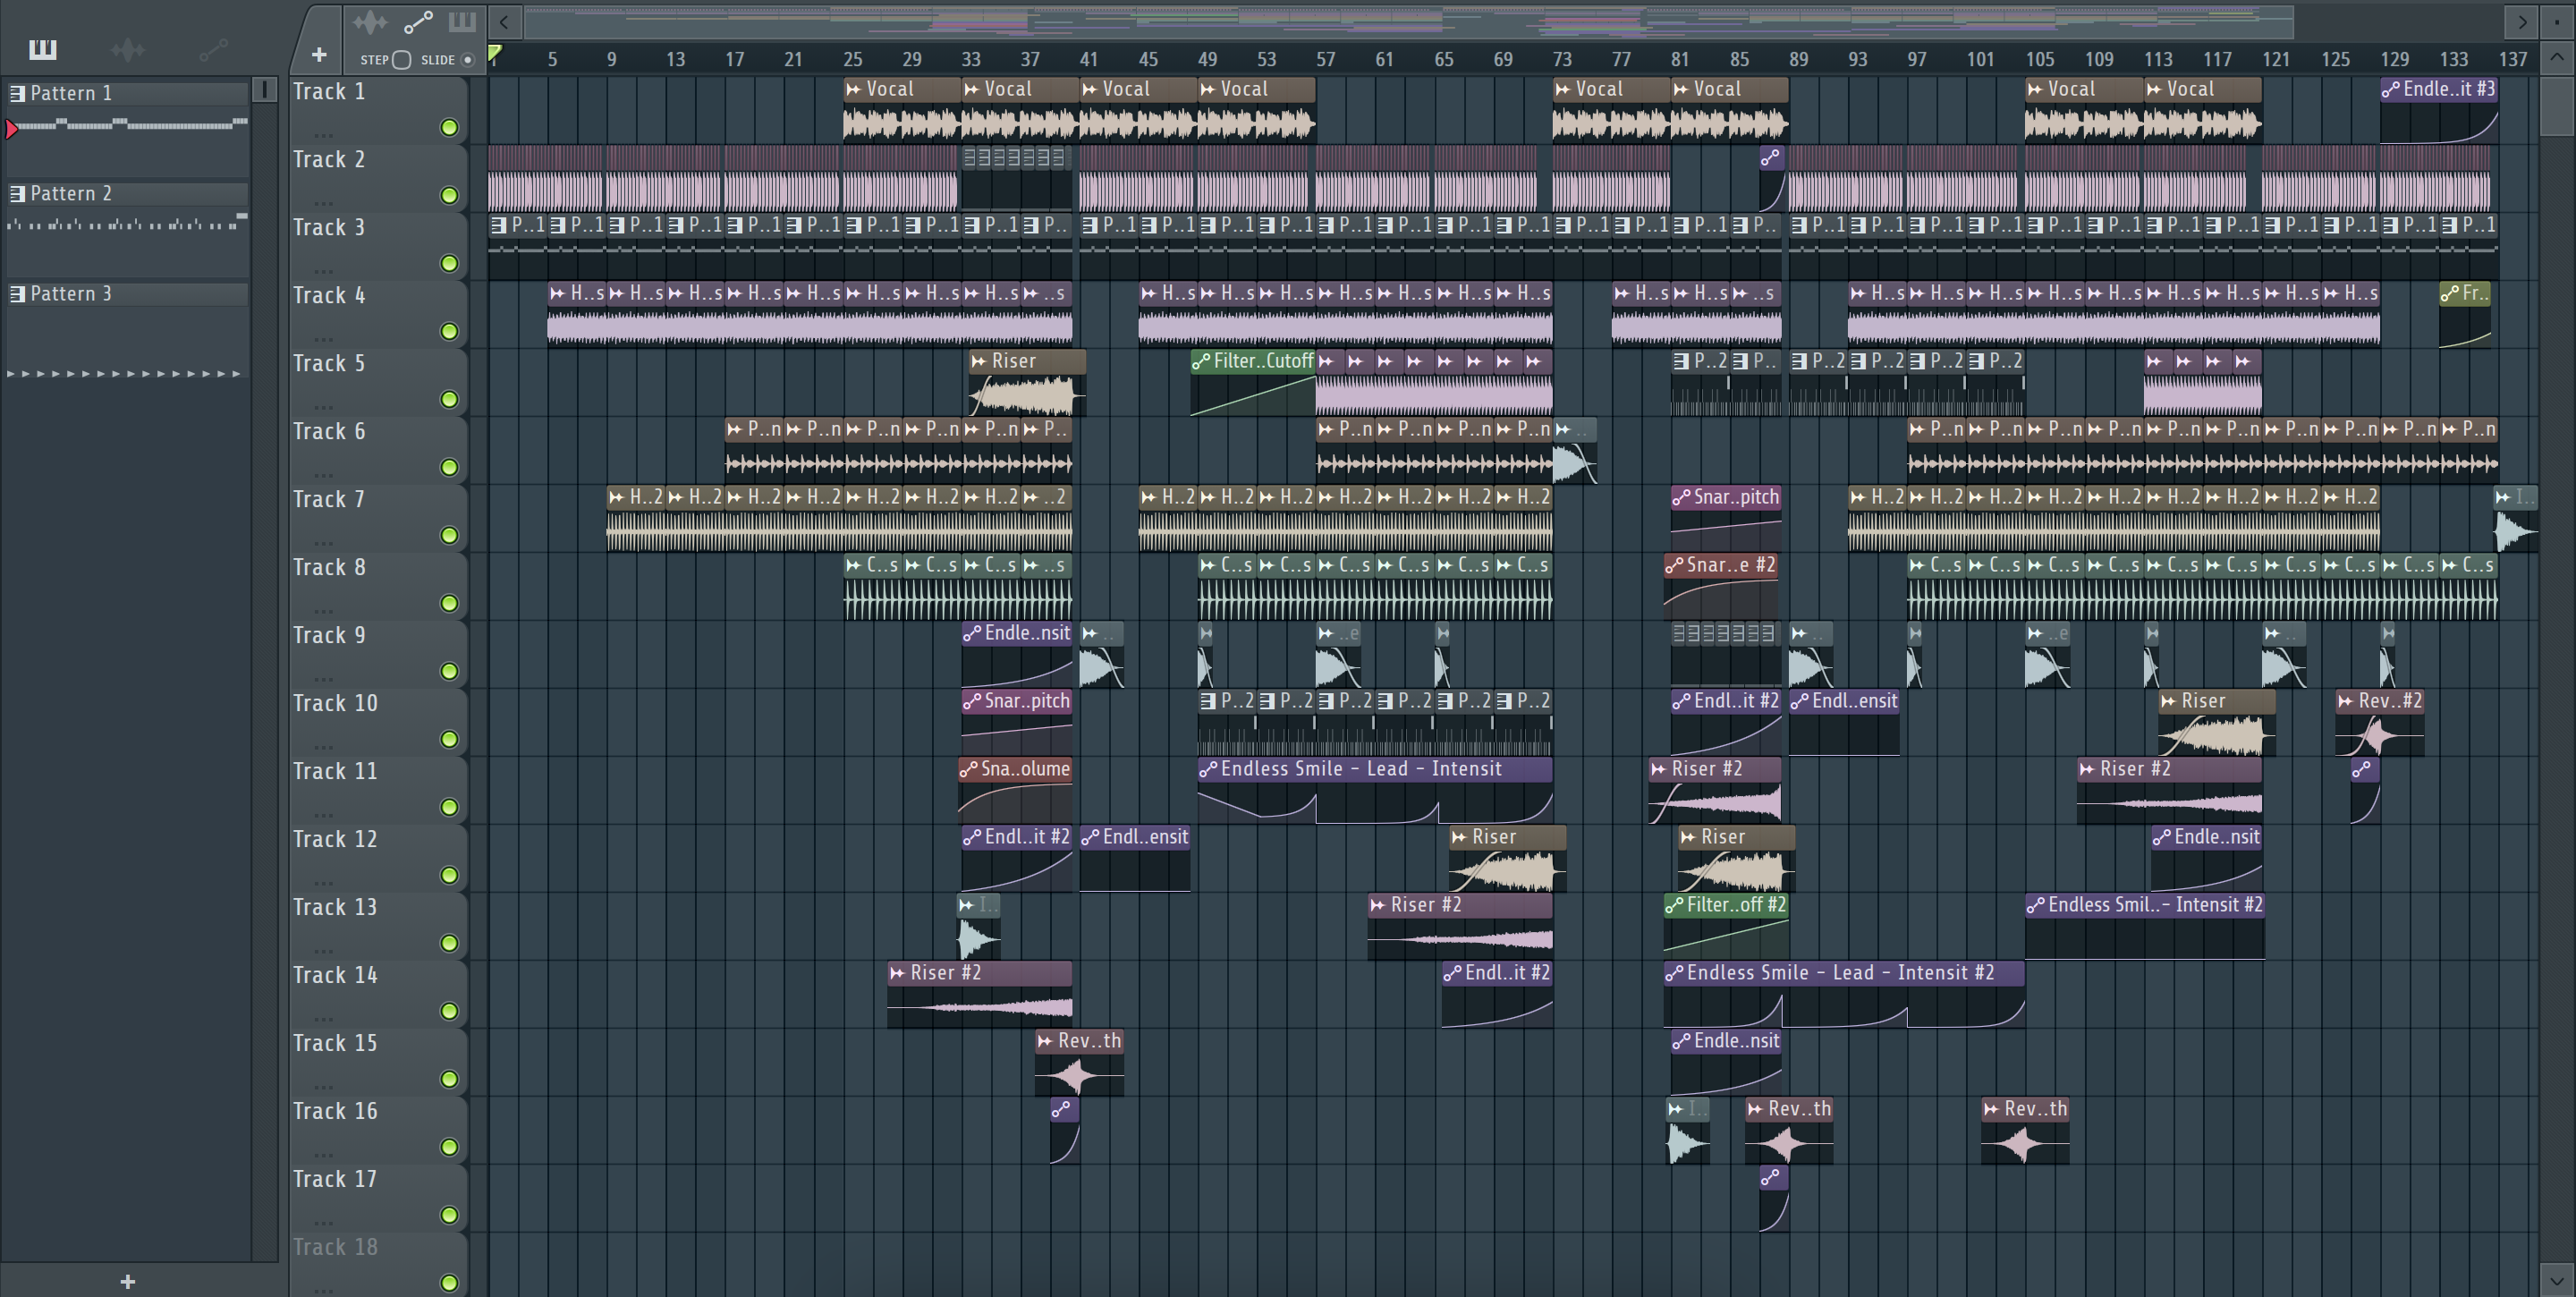Switch clip focus to automation clips
Viewport: 2576px width, 1297px height.
coord(418,22)
